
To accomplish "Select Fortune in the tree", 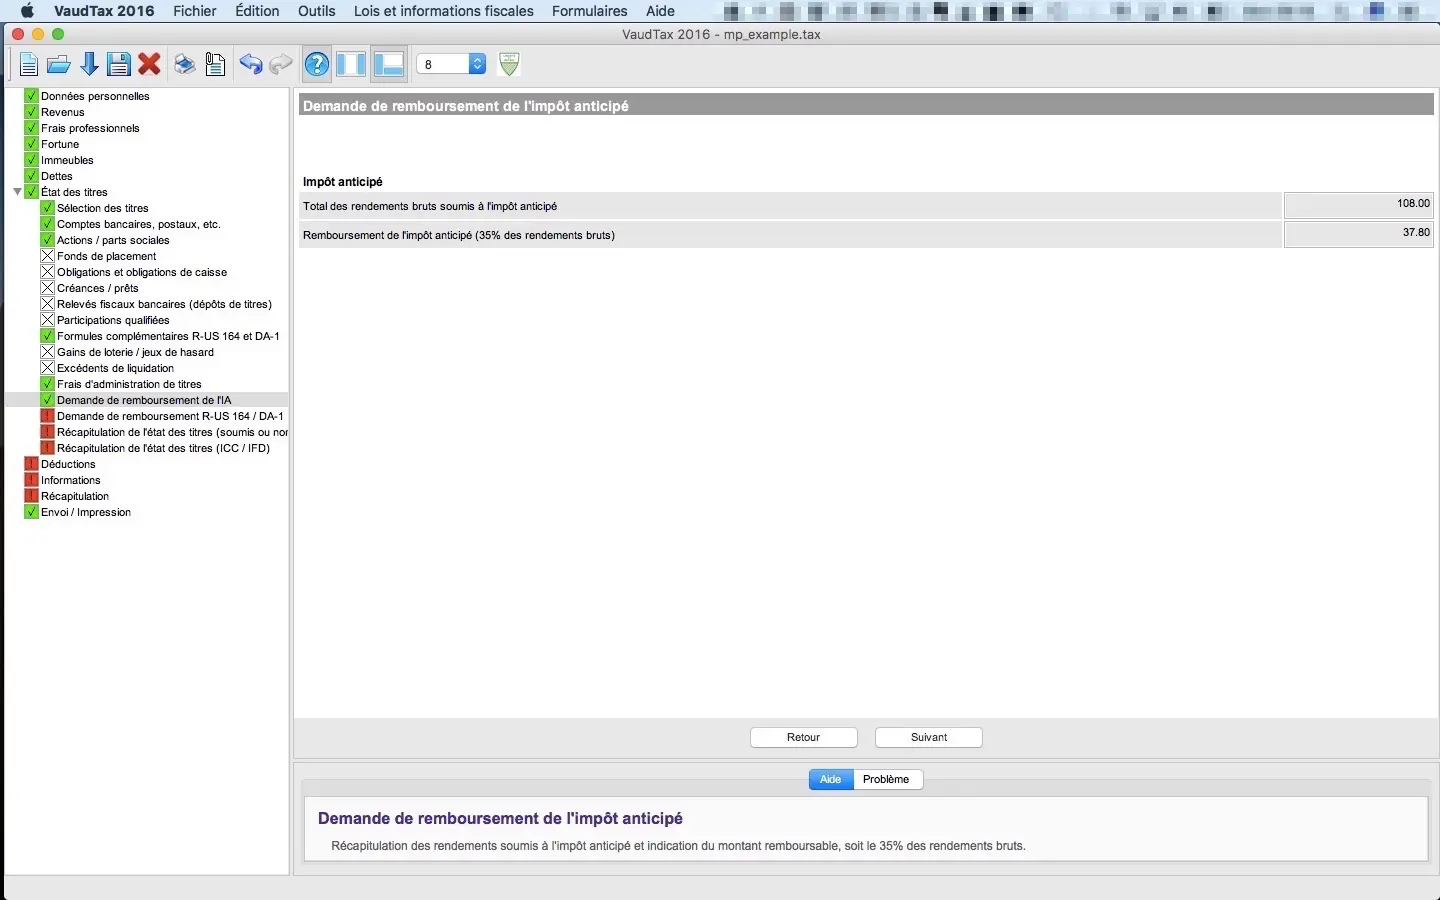I will 60,144.
